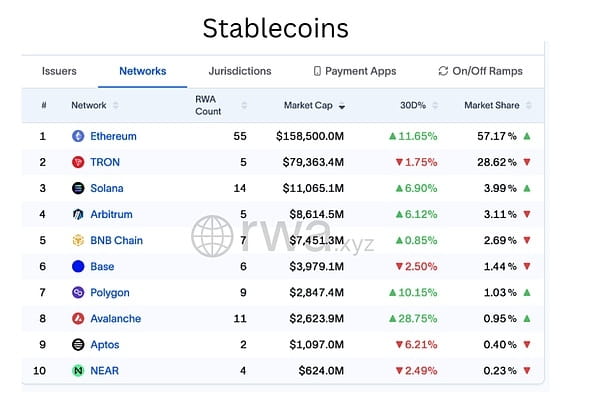Click the red down arrow next to 0.40%
This screenshot has height=407, width=600.
point(527,345)
